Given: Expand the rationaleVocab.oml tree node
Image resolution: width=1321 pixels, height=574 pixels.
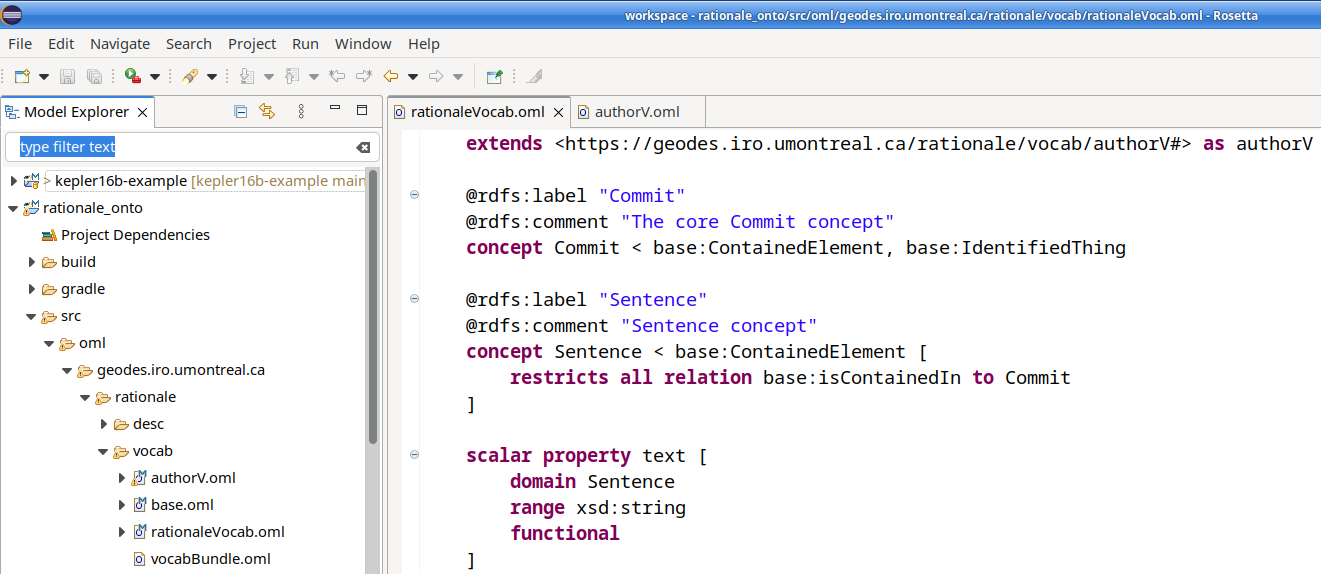Looking at the screenshot, I should [121, 532].
